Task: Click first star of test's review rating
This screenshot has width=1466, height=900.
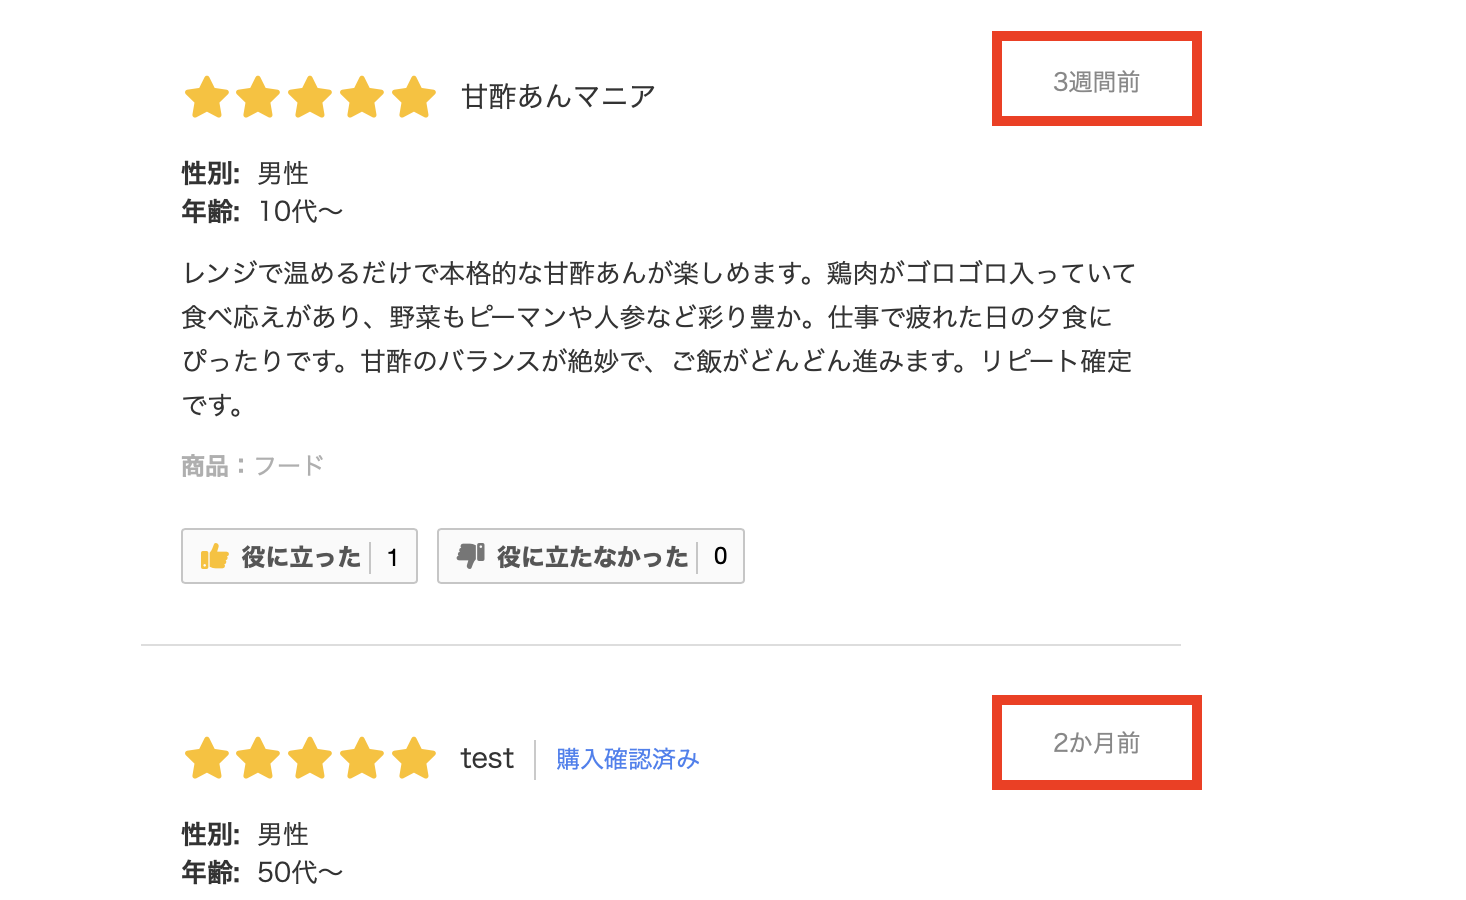Action: tap(207, 759)
